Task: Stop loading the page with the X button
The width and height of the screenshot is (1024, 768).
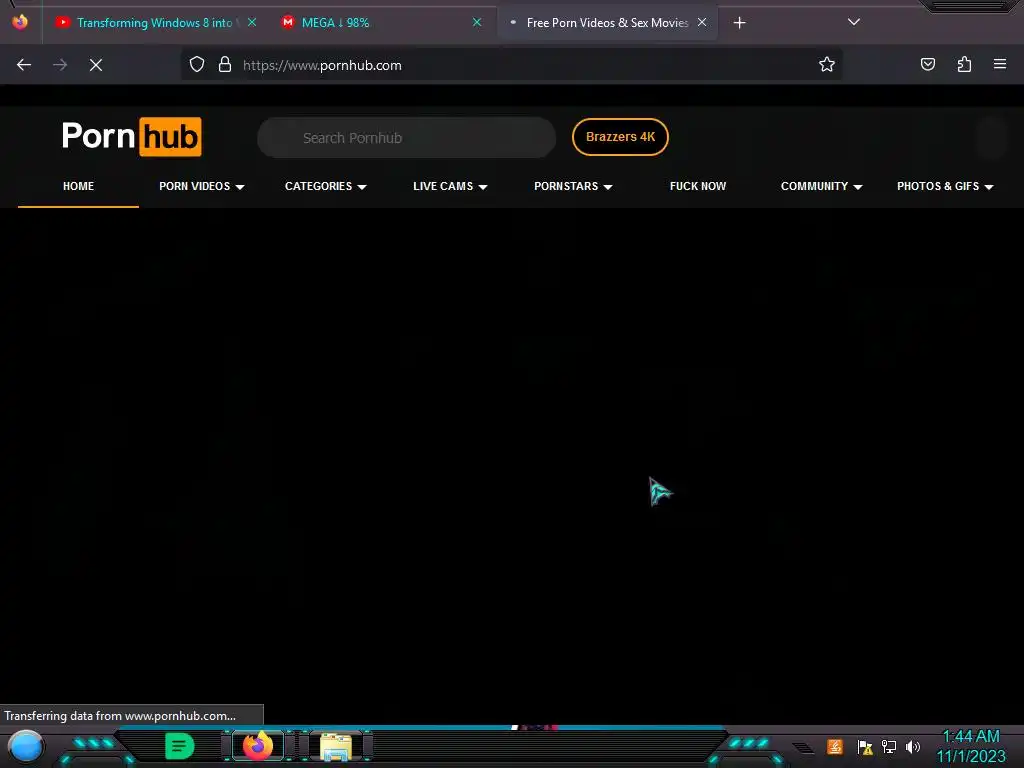Action: tap(96, 65)
